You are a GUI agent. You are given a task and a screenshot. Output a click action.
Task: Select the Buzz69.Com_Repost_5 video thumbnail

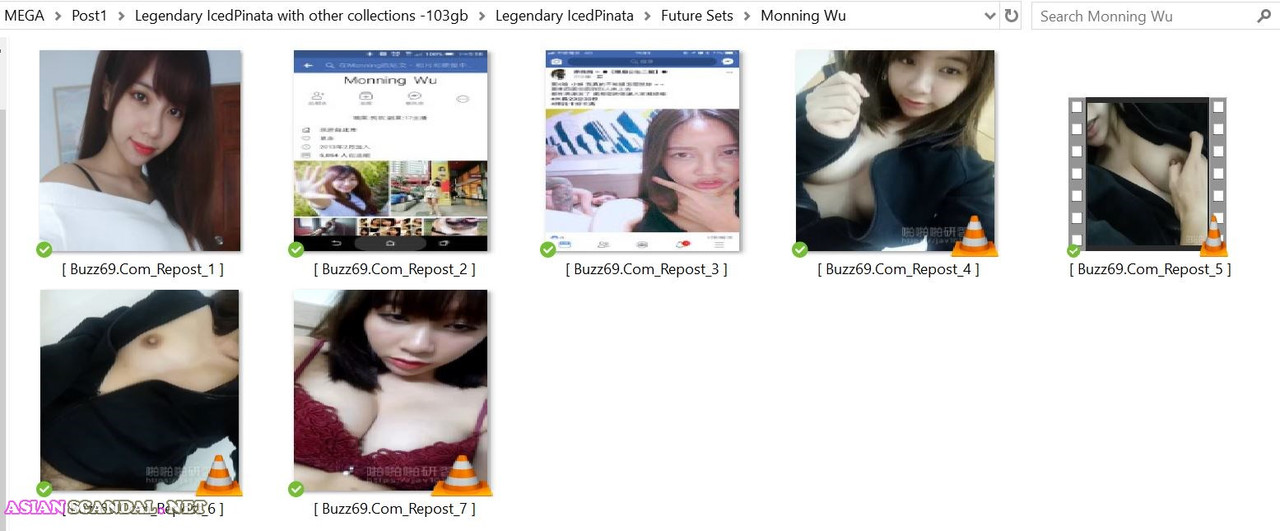[x=1148, y=173]
